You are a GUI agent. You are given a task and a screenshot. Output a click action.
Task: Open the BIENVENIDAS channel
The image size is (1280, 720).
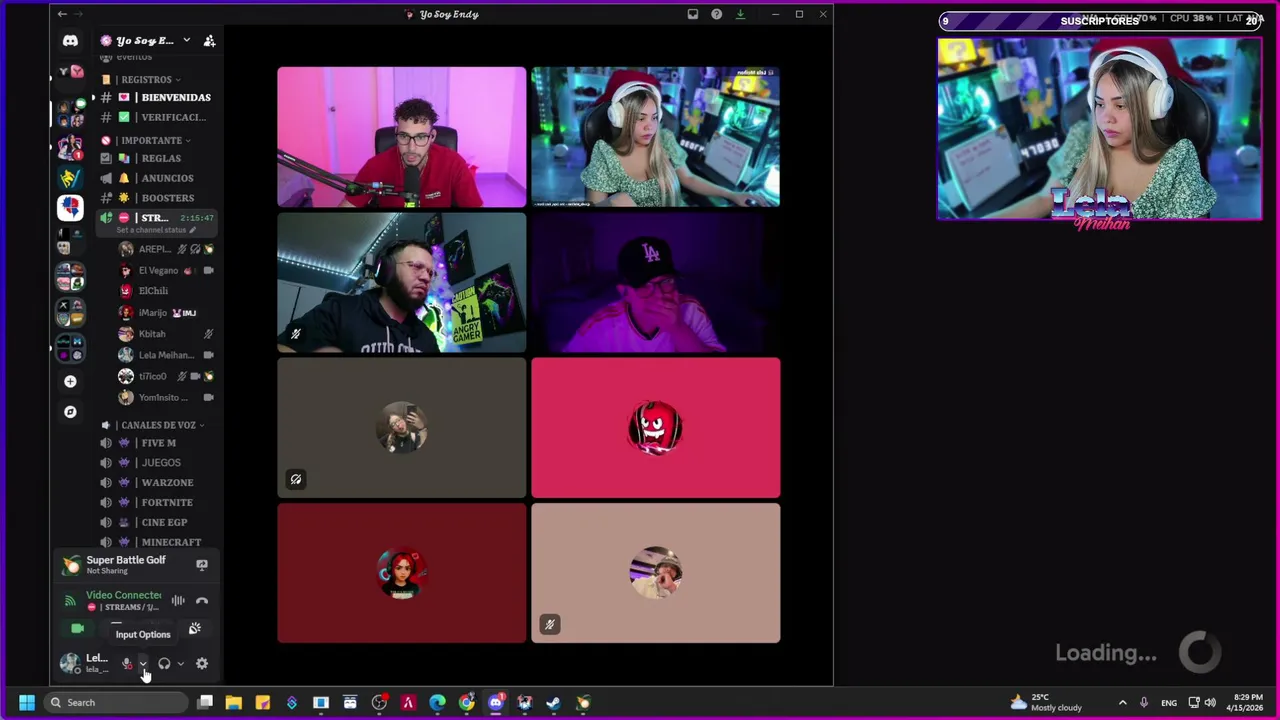(158, 97)
